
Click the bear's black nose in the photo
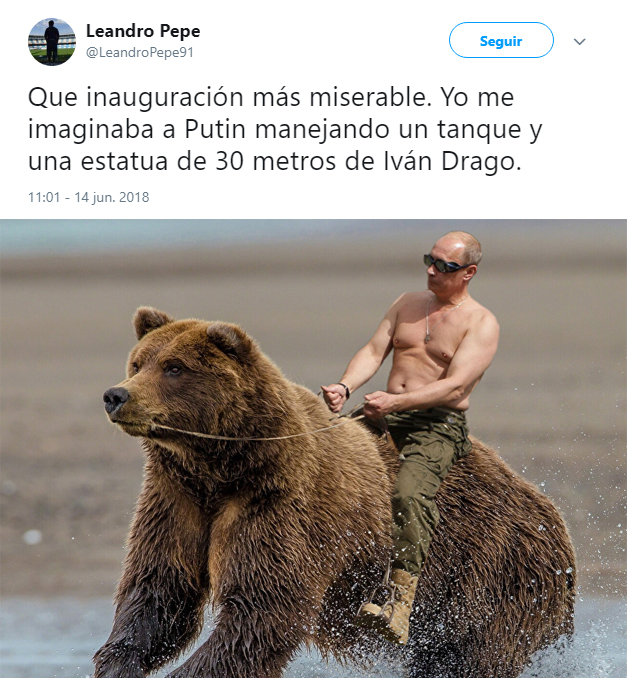point(115,398)
